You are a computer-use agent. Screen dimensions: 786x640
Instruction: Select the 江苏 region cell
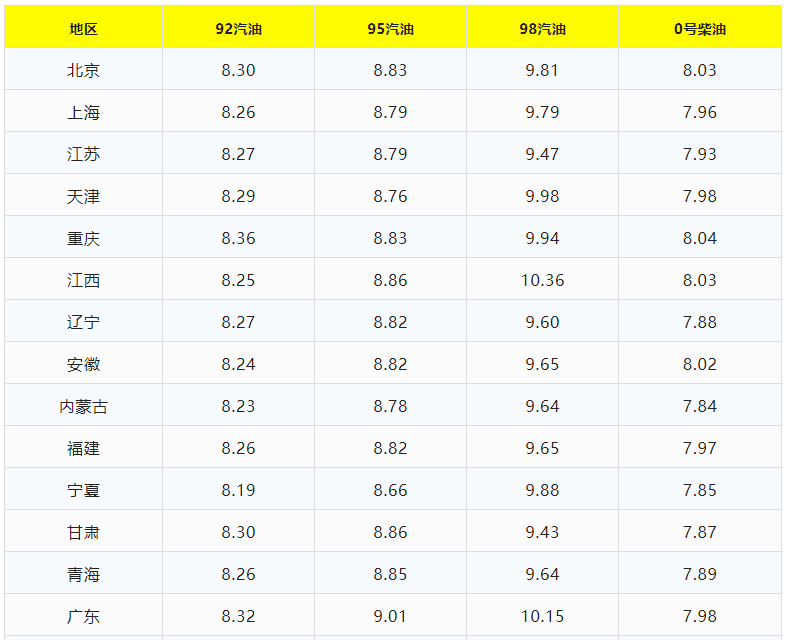coord(83,154)
